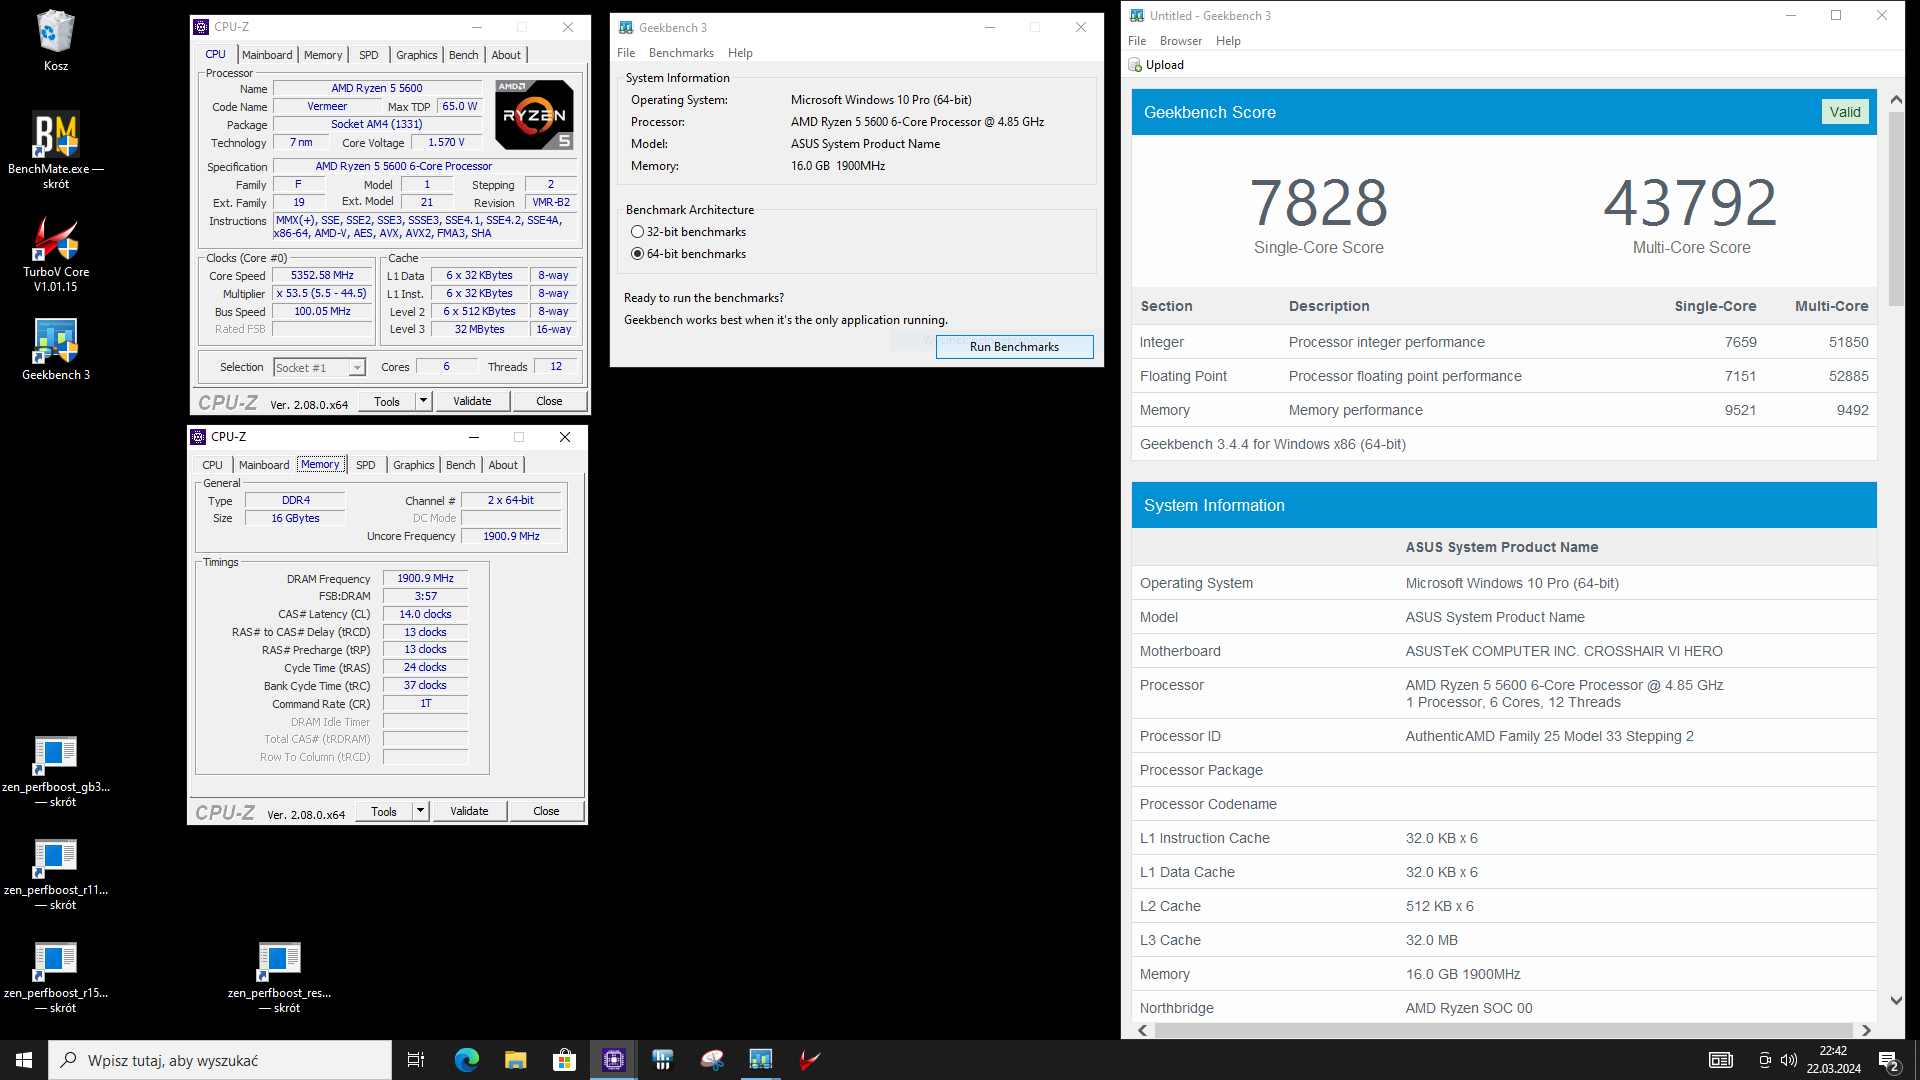Launch TurboV Core V1.01.15 shortcut
The height and width of the screenshot is (1080, 1920).
coord(56,253)
